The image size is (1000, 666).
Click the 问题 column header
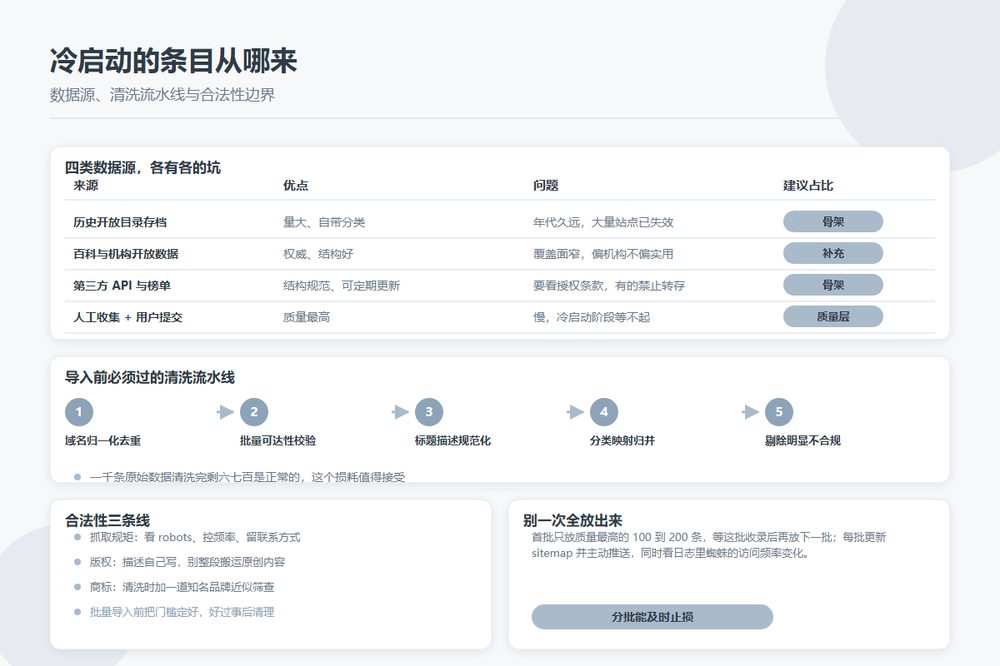pos(546,186)
